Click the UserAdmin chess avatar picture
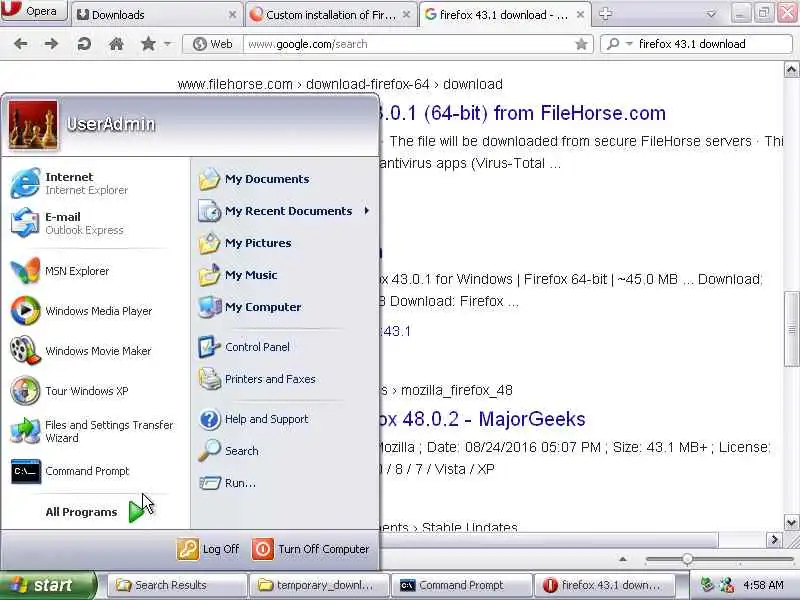 click(x=33, y=125)
